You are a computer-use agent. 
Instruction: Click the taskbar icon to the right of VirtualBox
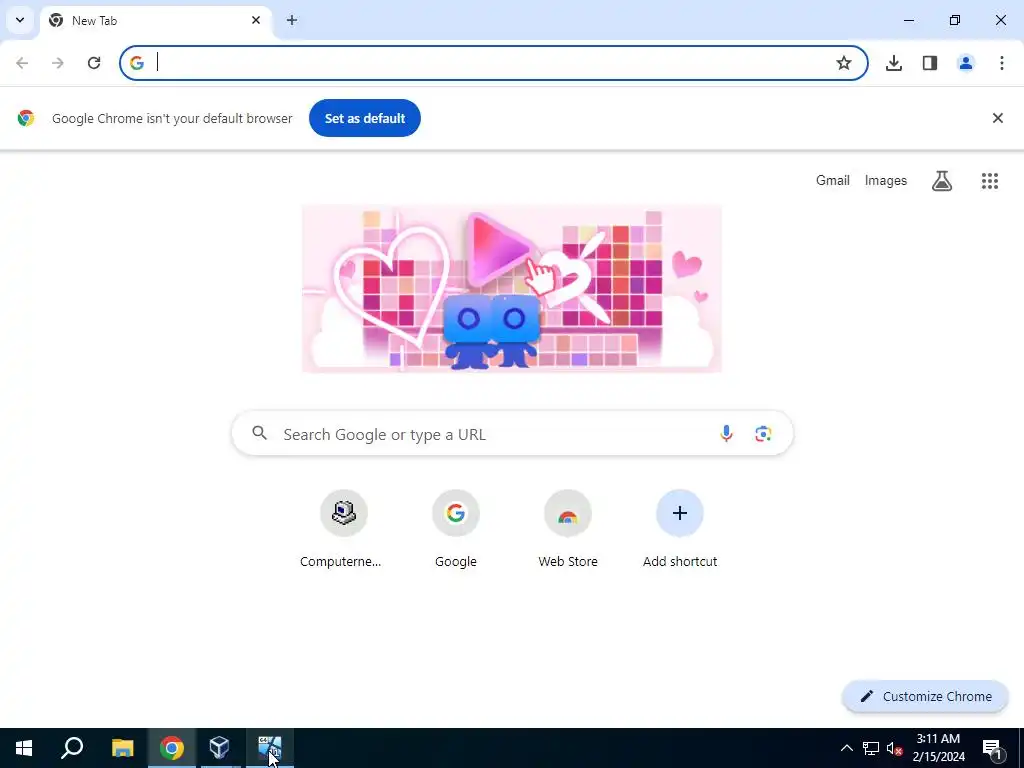269,748
